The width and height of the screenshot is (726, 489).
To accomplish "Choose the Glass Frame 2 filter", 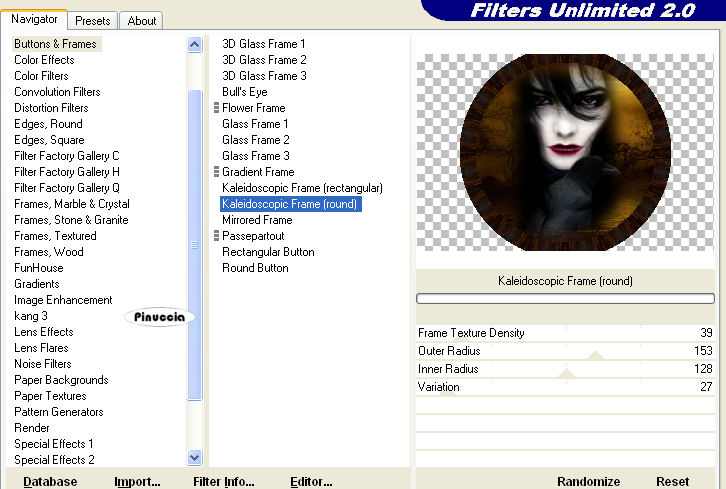I will [256, 140].
